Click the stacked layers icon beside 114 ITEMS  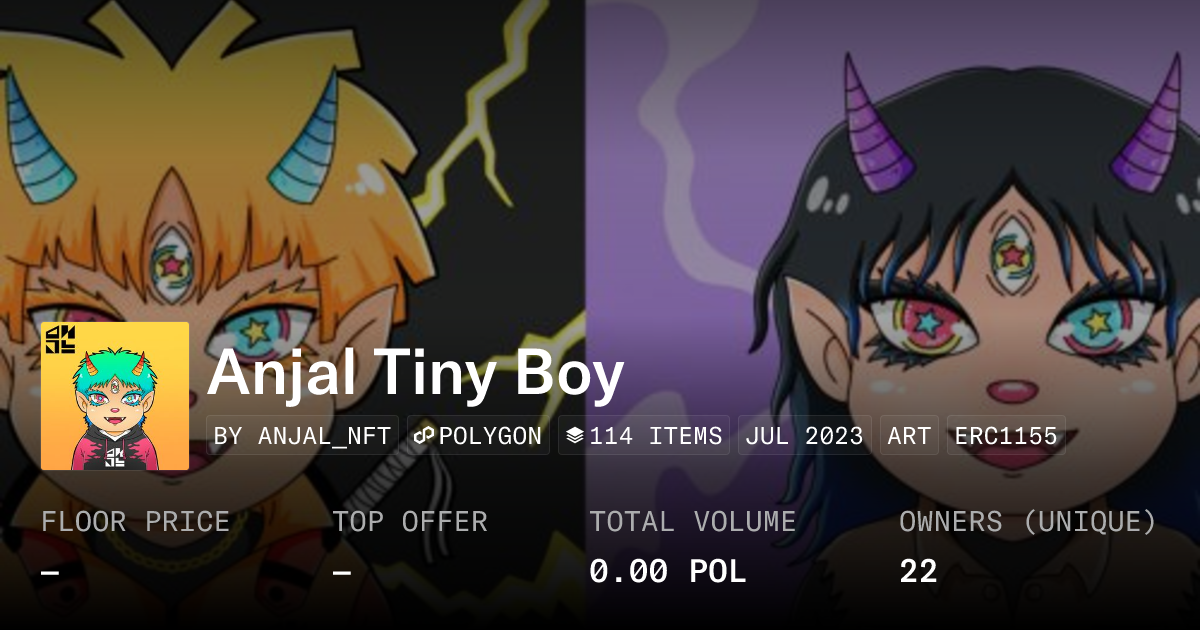(575, 436)
